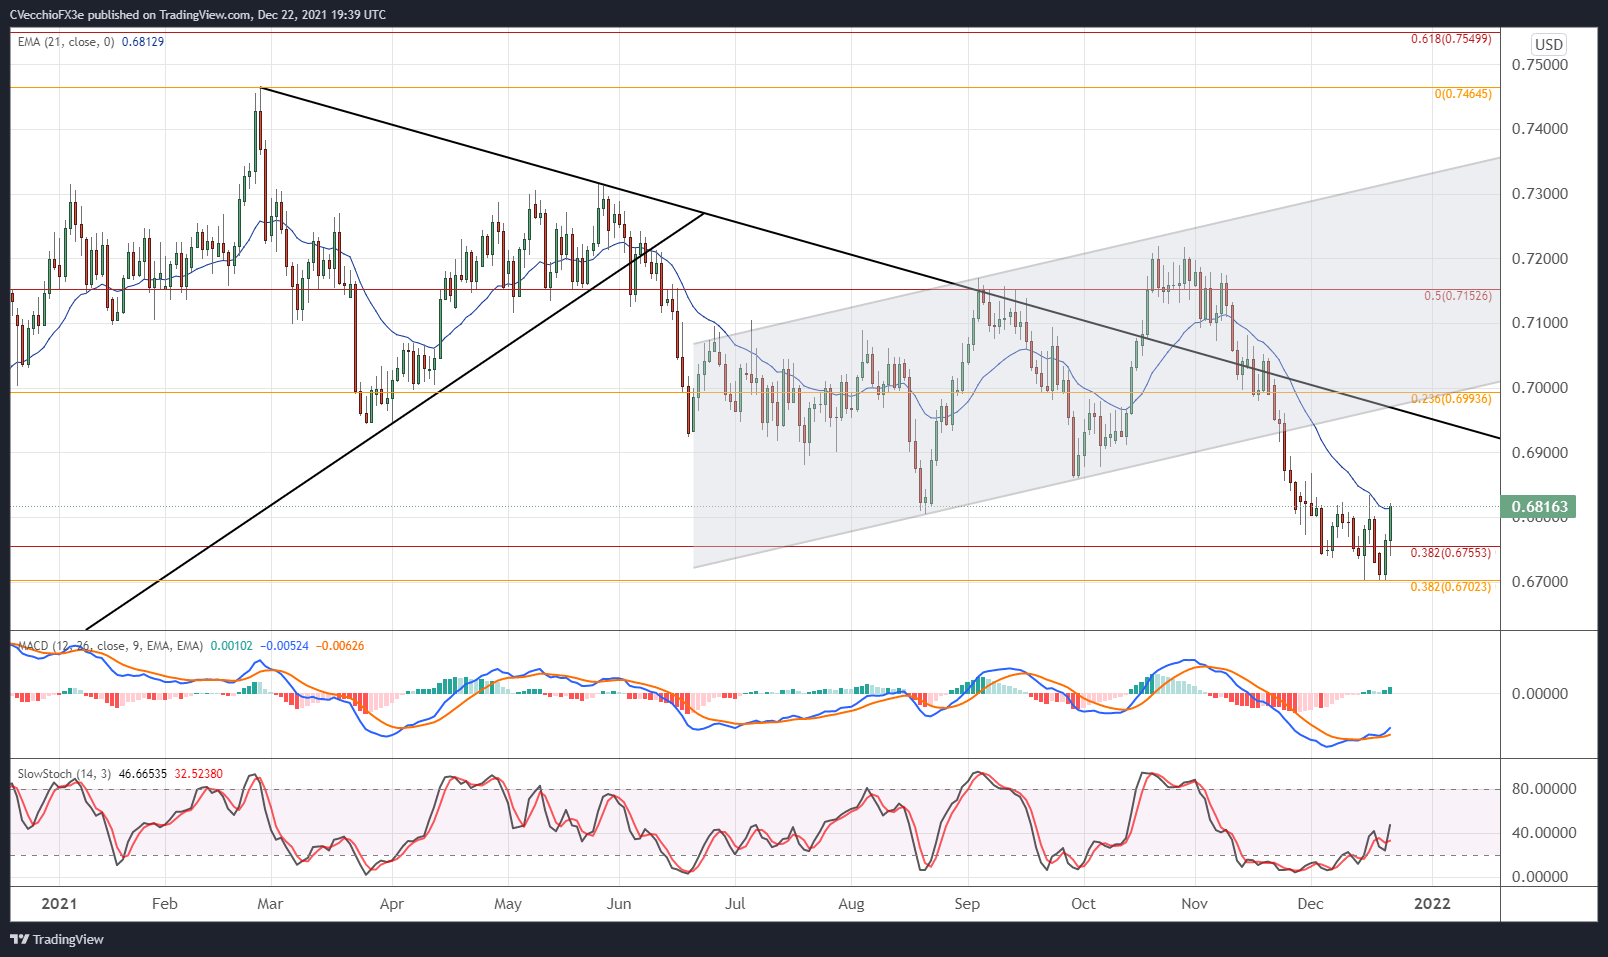
Task: Click the TradingView wordmark text
Action: pos(68,940)
